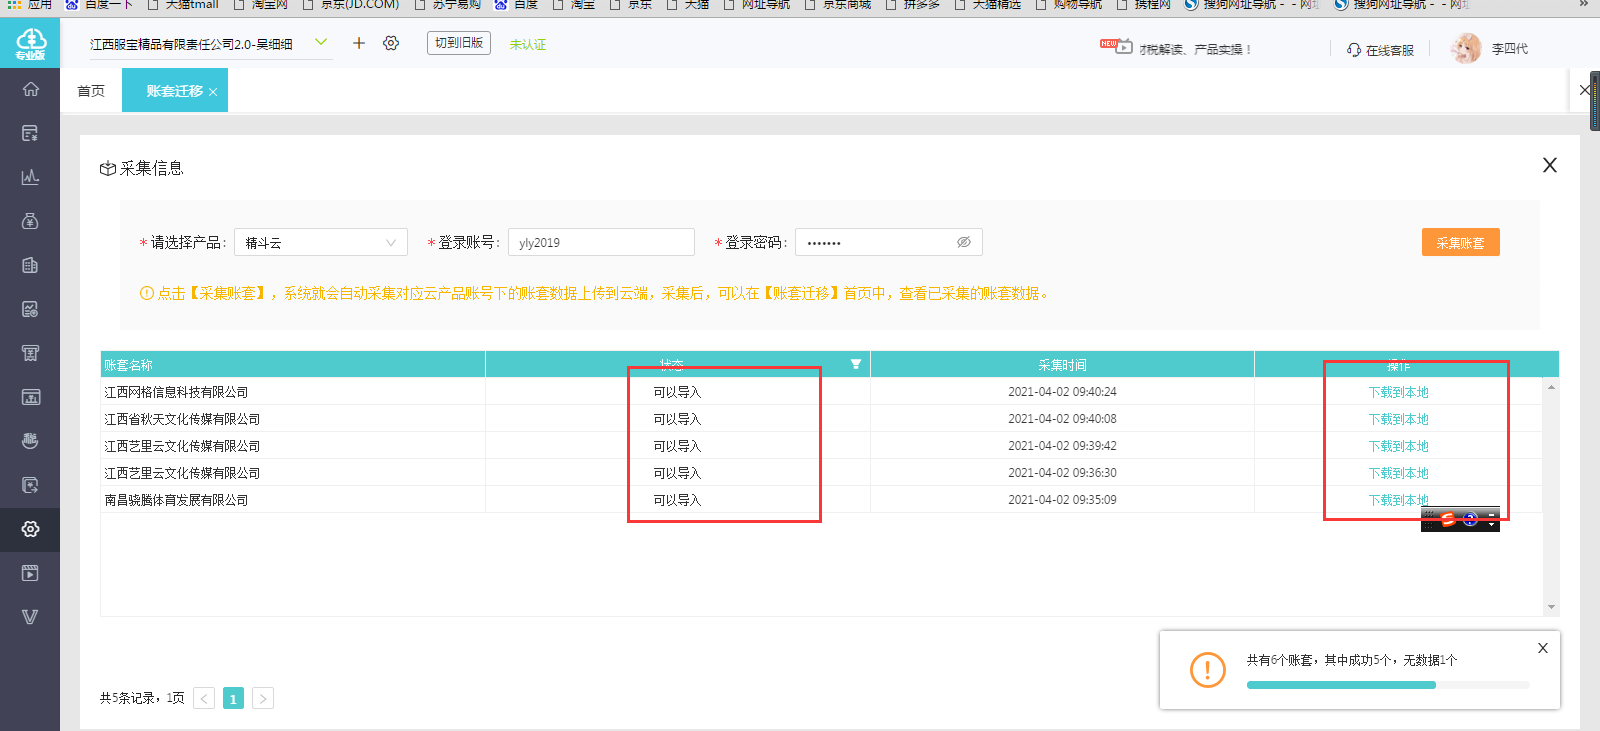Close the 账套迁移 tab
The image size is (1600, 731).
[x=213, y=92]
